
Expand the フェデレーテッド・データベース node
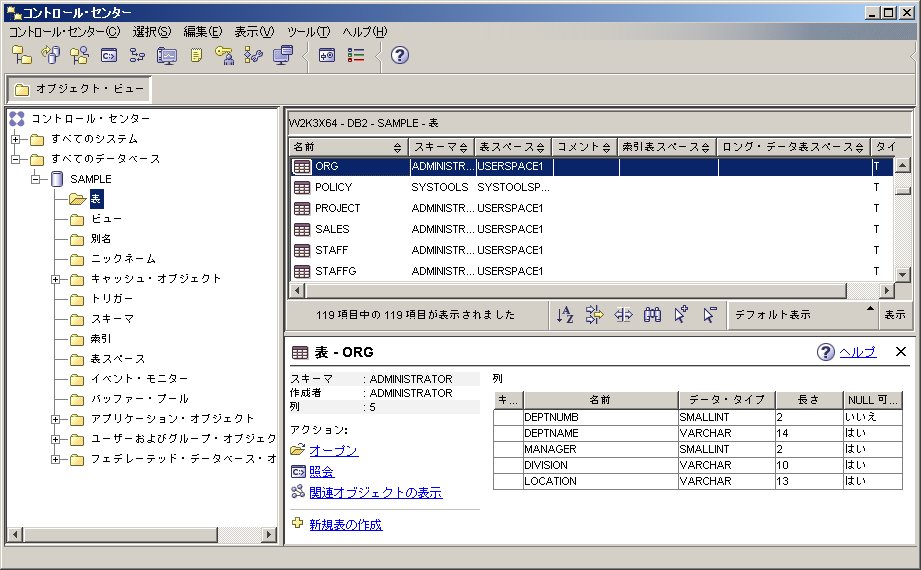[x=56, y=459]
